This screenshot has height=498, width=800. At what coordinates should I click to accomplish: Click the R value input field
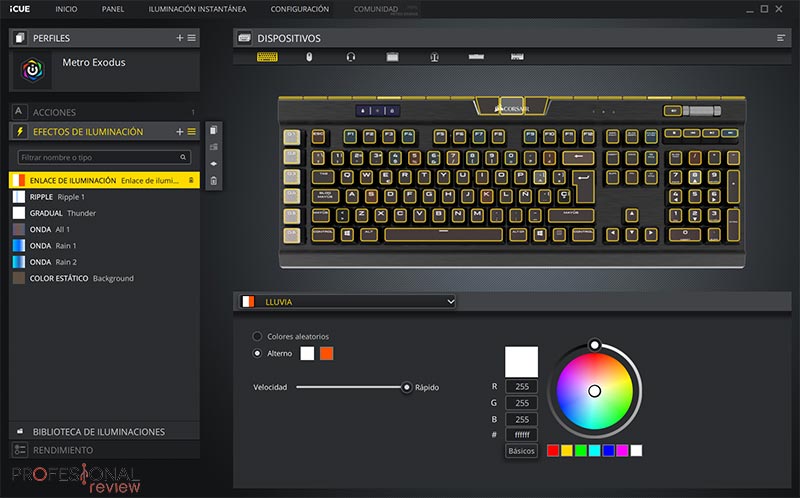tap(521, 386)
